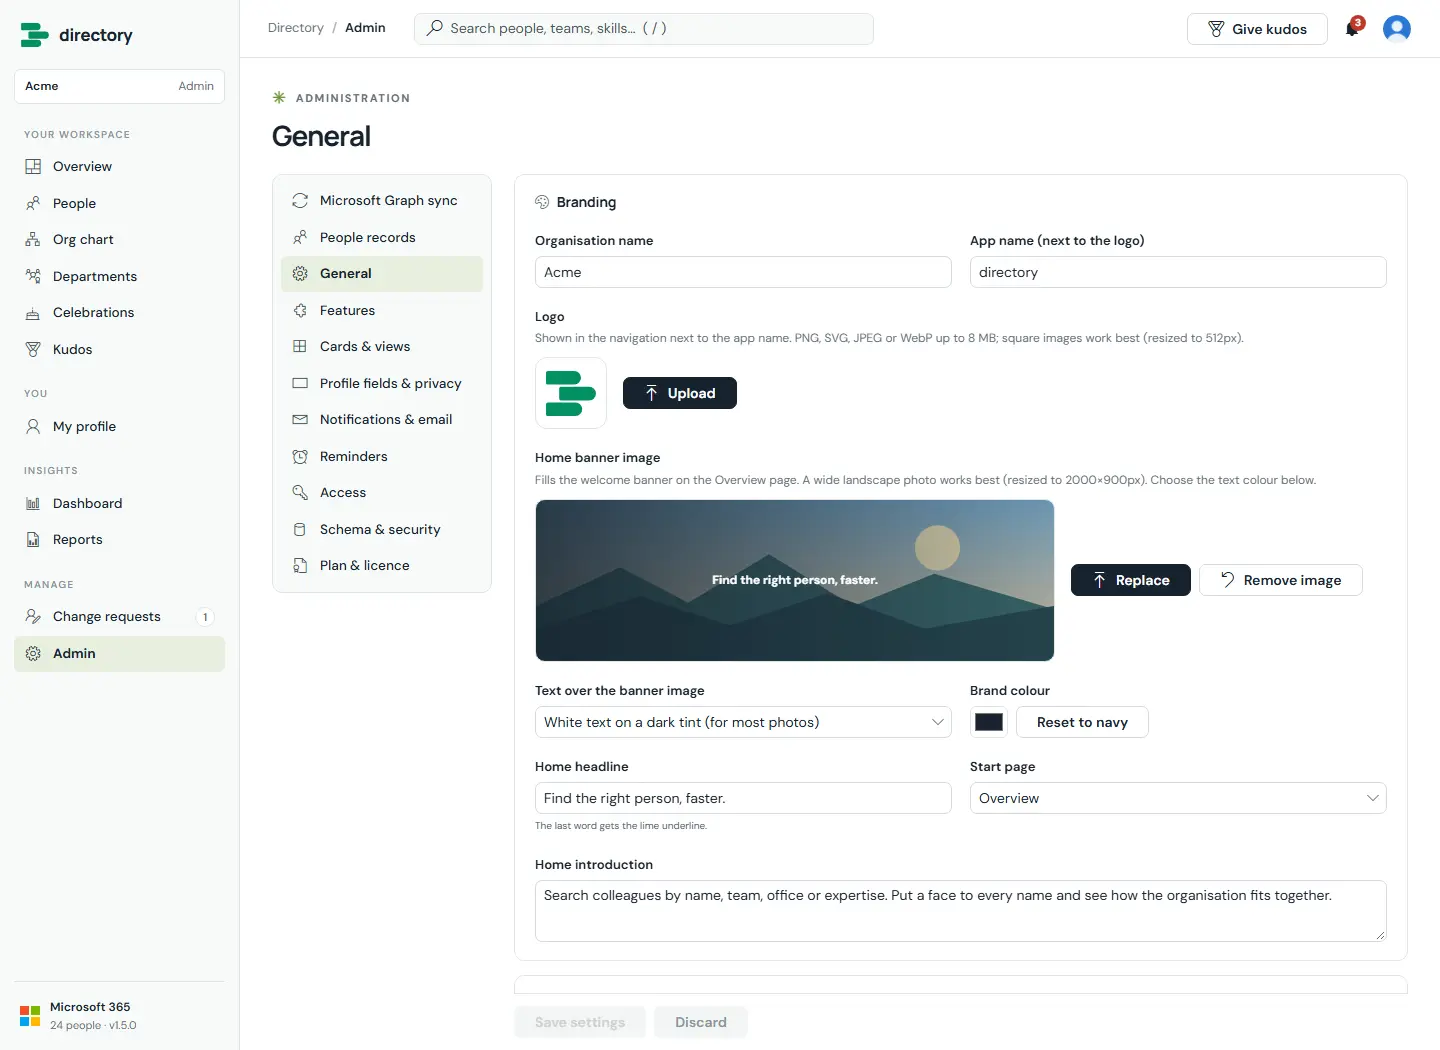Image resolution: width=1440 pixels, height=1050 pixels.
Task: Click the home banner image preview
Action: pos(795,580)
